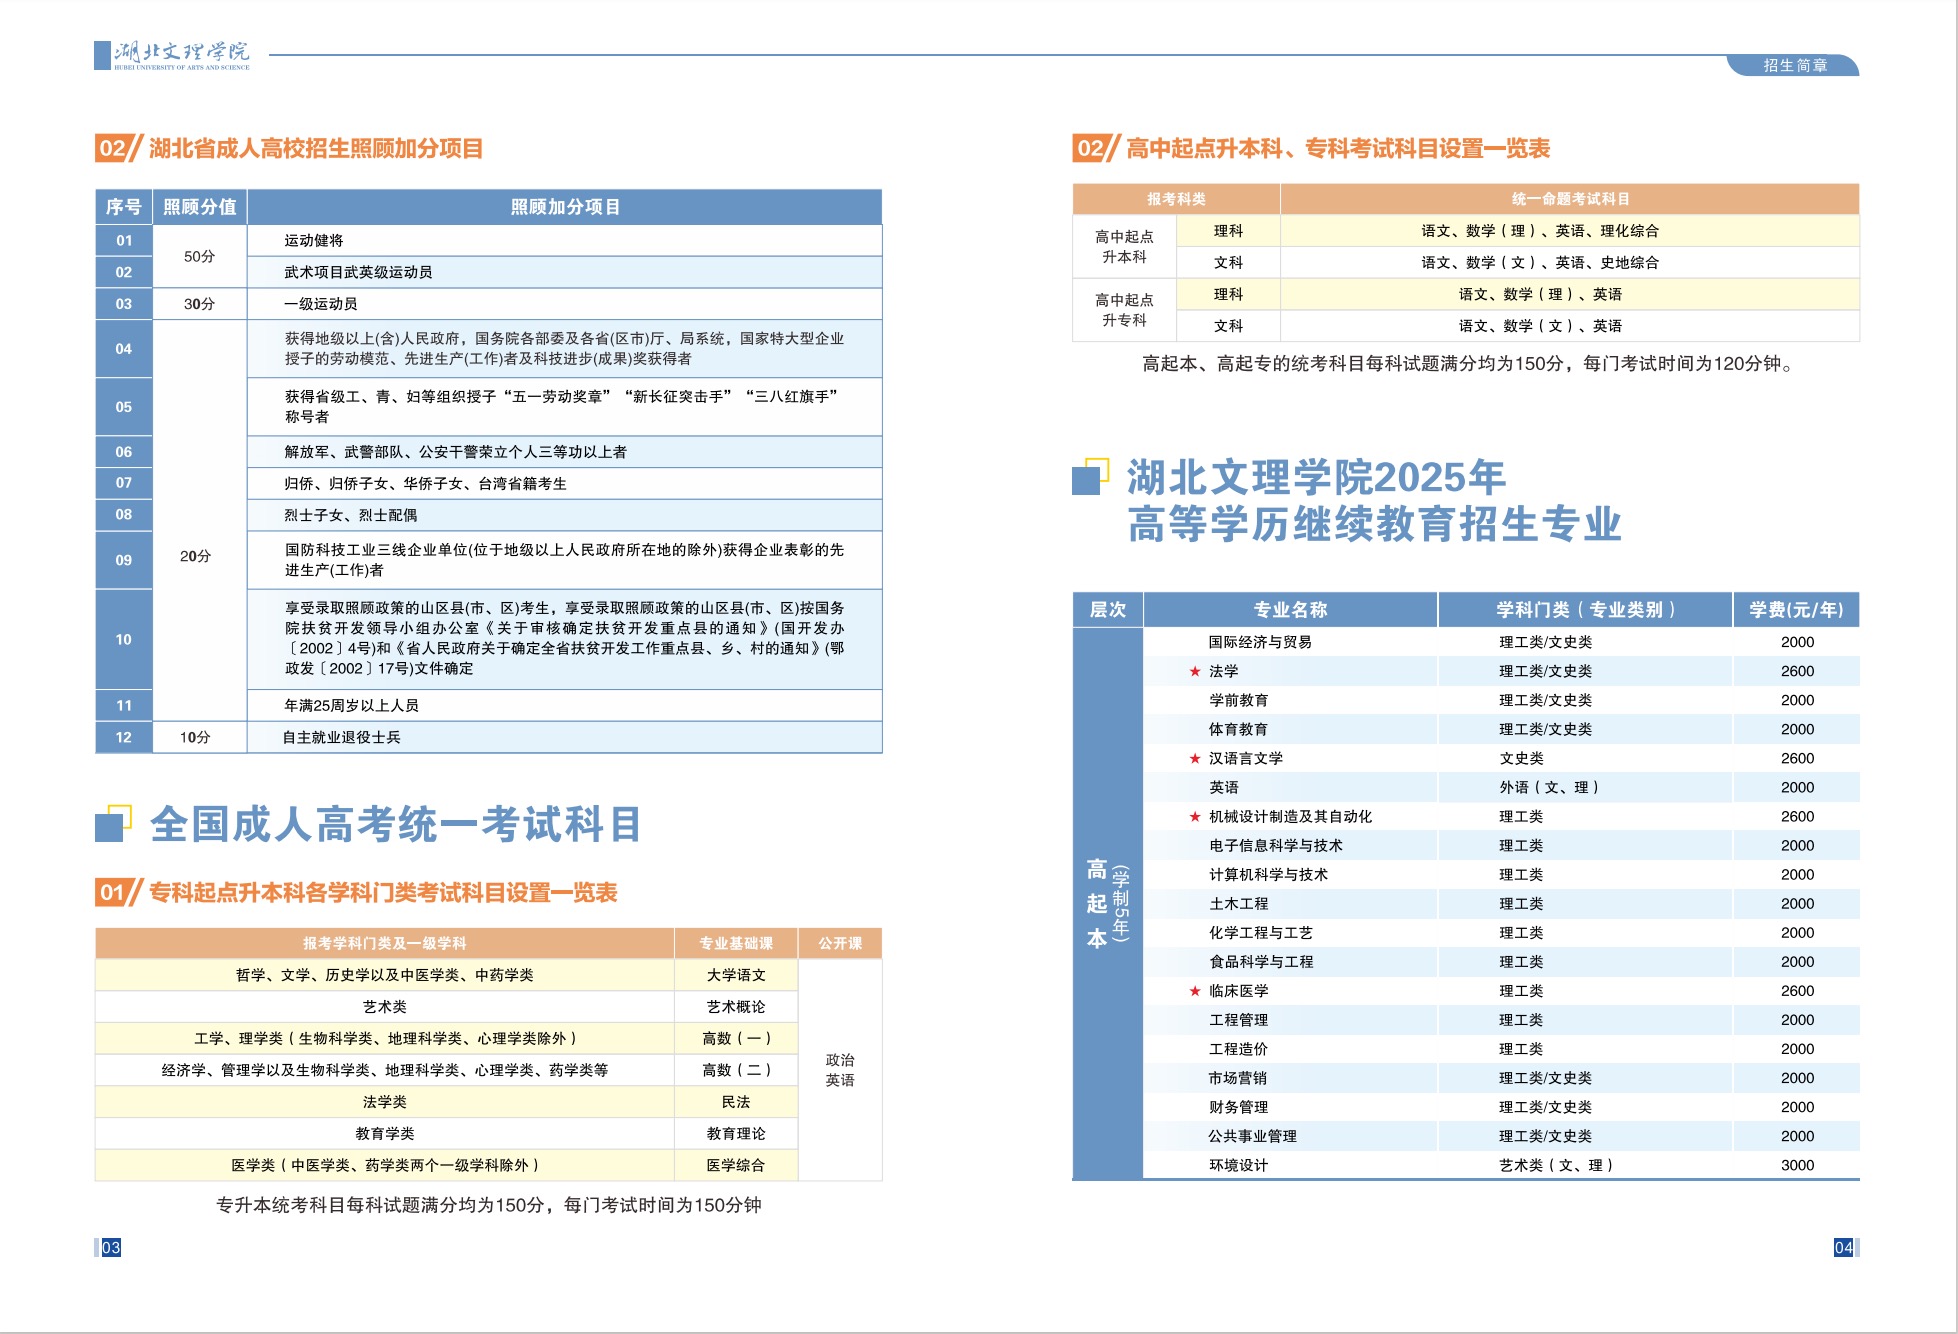
Task: Click page number 04
Action: pos(1843,1247)
